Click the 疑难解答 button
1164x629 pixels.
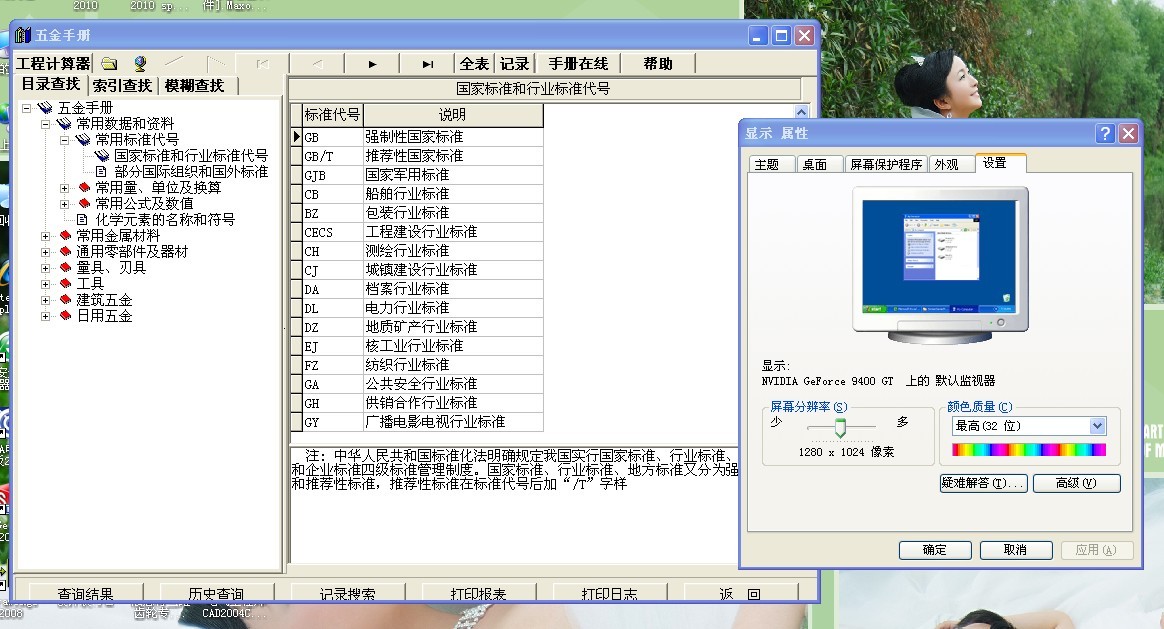pyautogui.click(x=984, y=483)
